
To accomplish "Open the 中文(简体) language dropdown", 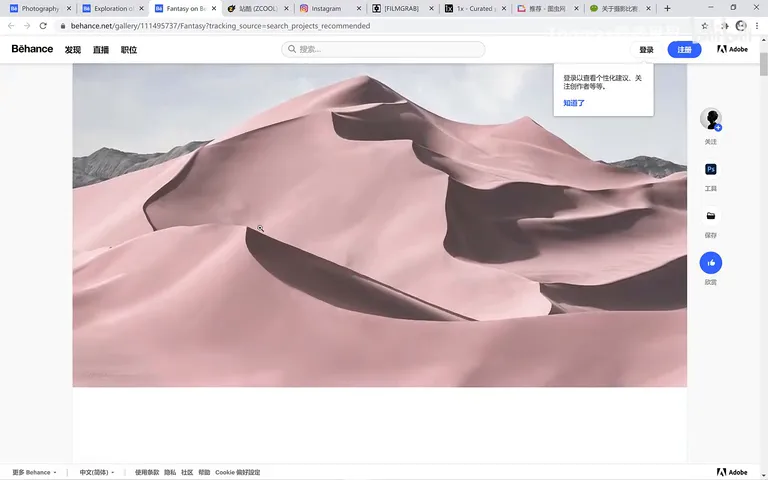I will coord(97,472).
